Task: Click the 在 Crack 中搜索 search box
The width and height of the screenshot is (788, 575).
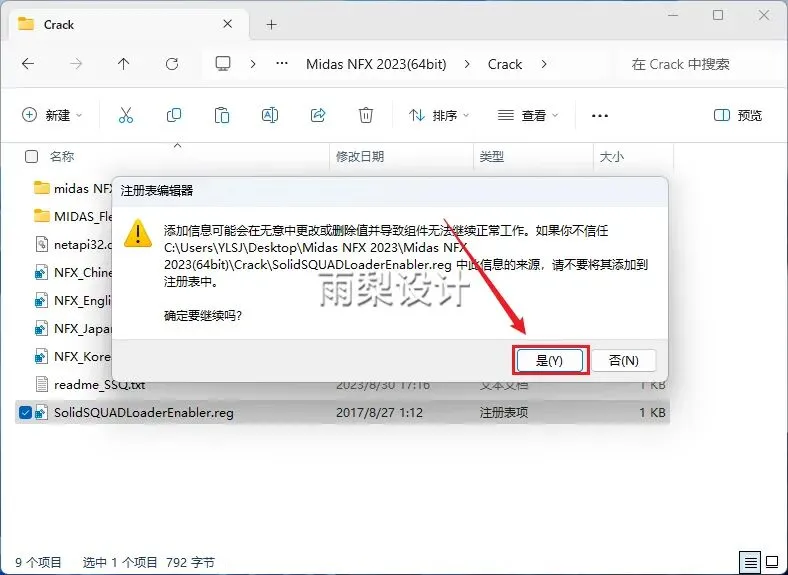Action: click(701, 64)
